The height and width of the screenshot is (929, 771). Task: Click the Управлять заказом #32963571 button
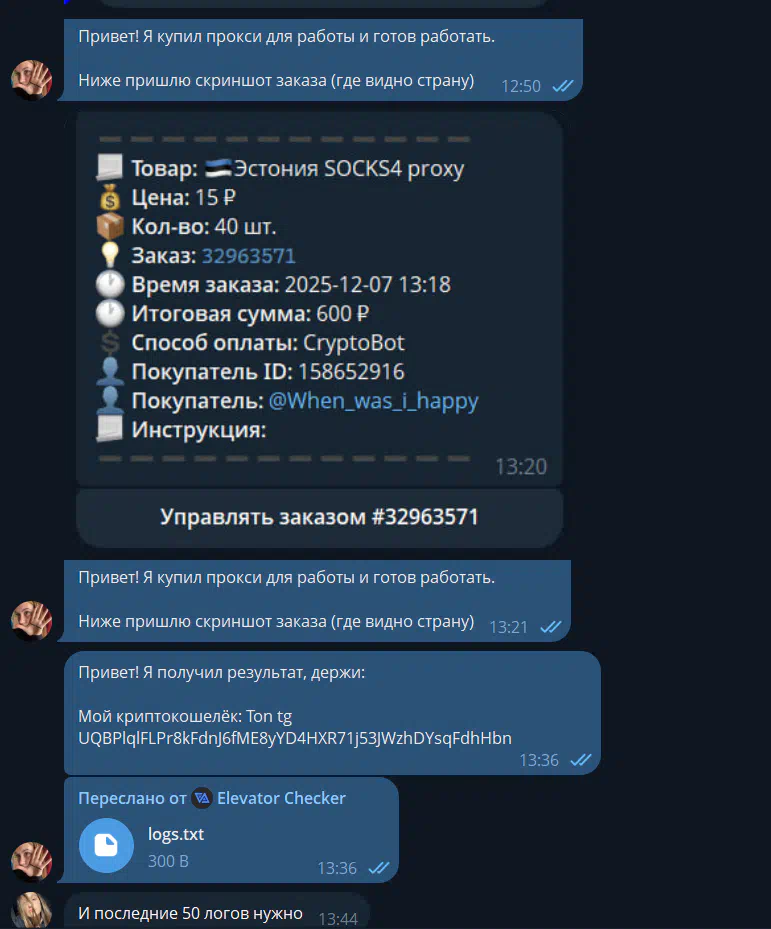(x=319, y=517)
